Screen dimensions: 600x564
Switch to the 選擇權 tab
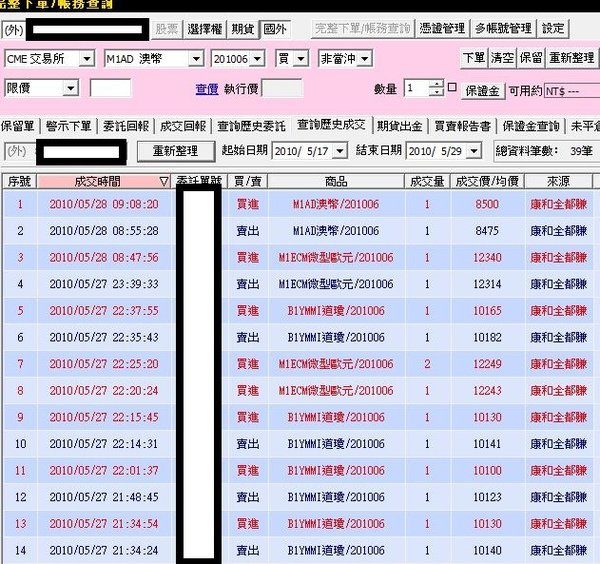click(x=205, y=29)
